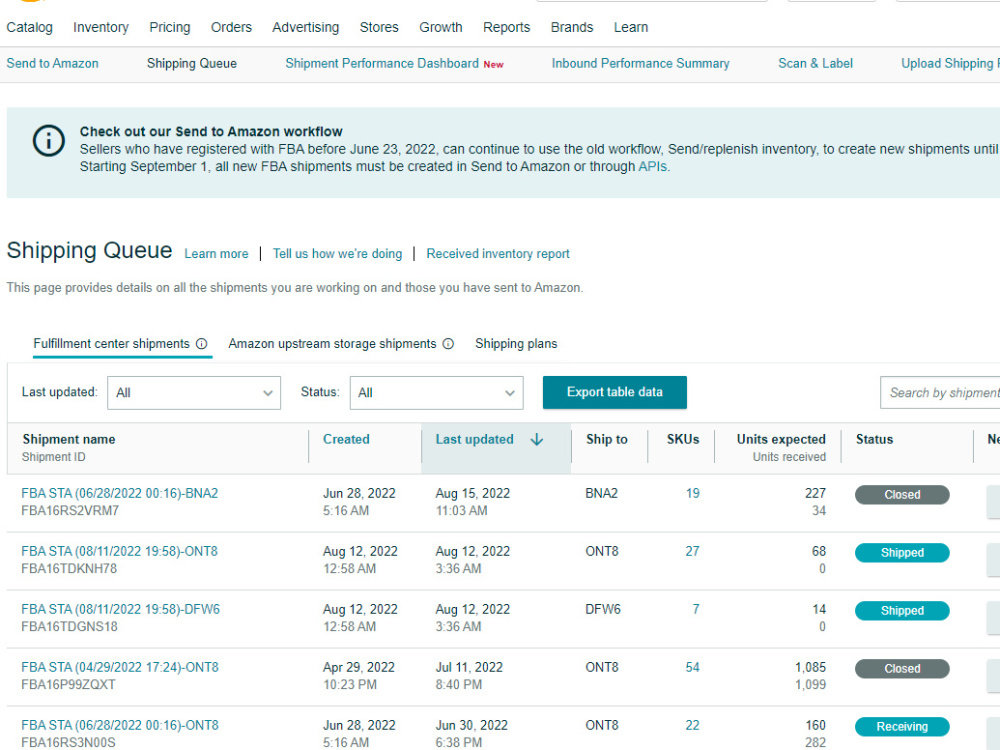Click SKU count 54 link
The width and height of the screenshot is (1000, 750).
(x=693, y=667)
